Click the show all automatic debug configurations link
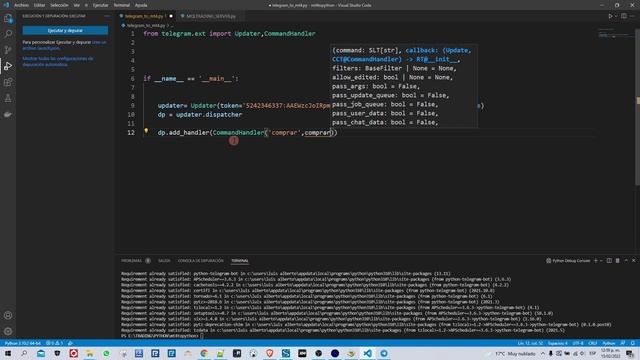 coord(58,61)
